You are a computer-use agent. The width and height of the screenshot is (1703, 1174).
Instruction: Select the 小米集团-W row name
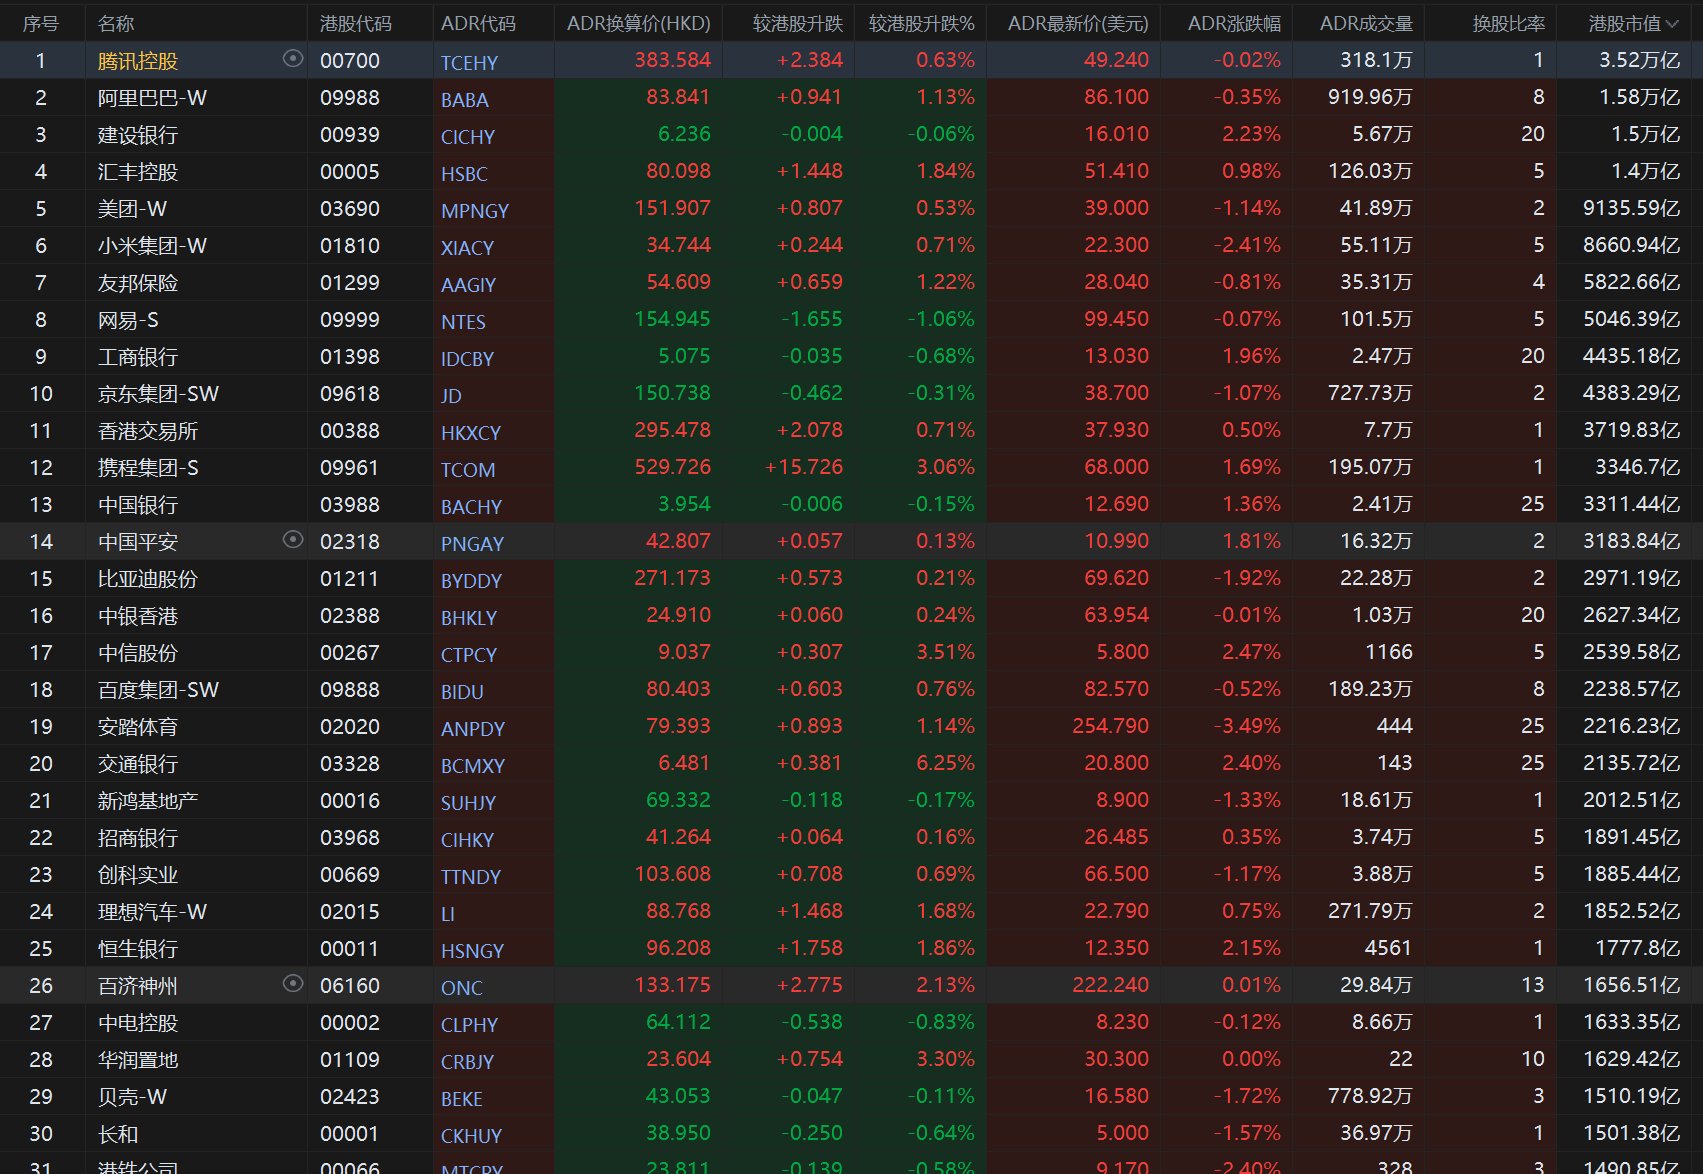152,246
